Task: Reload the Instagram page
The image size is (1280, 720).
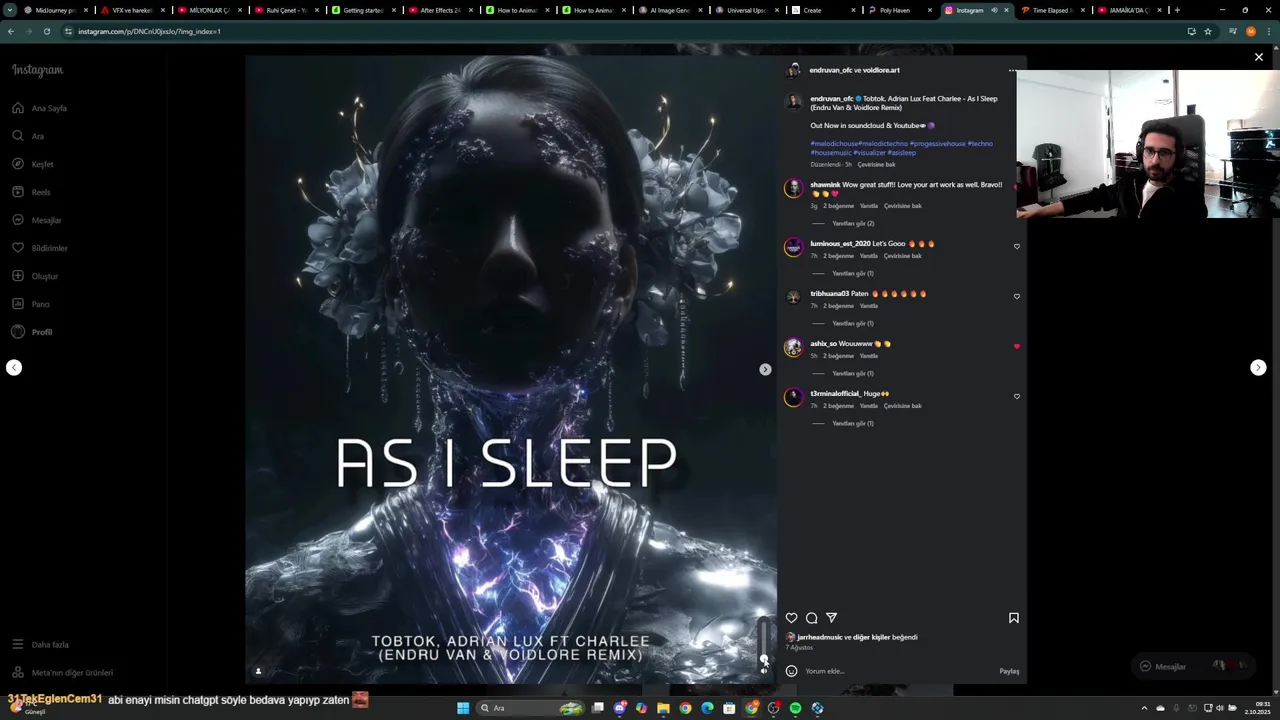Action: click(46, 31)
